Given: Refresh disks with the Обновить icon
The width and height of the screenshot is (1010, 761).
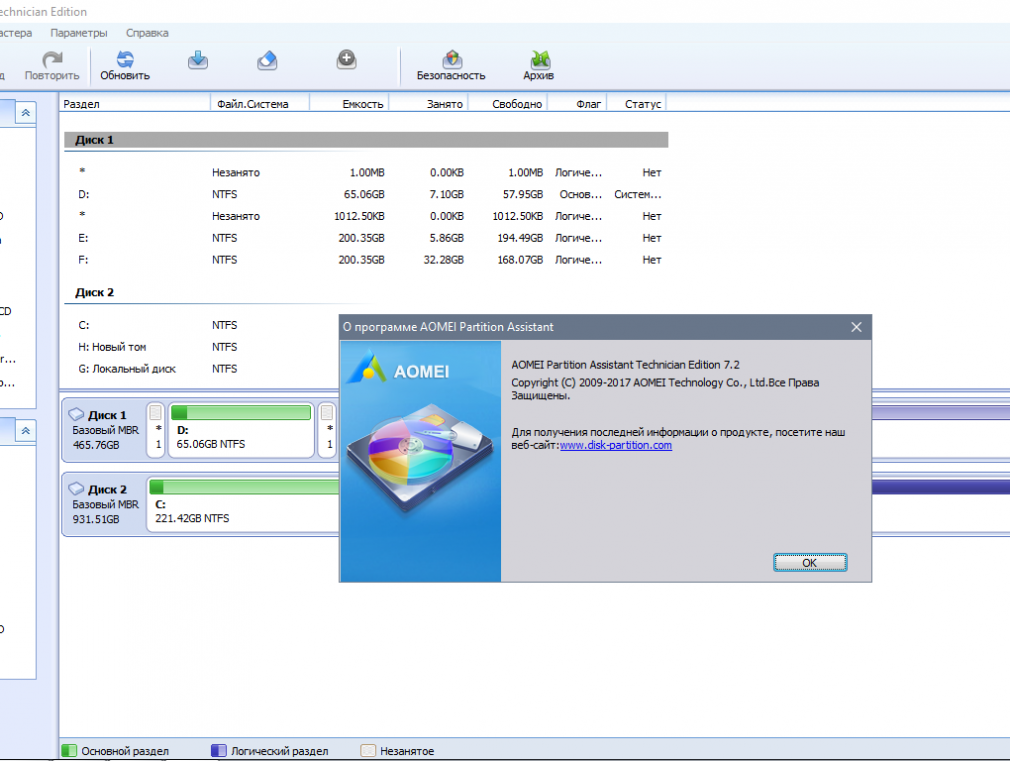Looking at the screenshot, I should (x=125, y=60).
